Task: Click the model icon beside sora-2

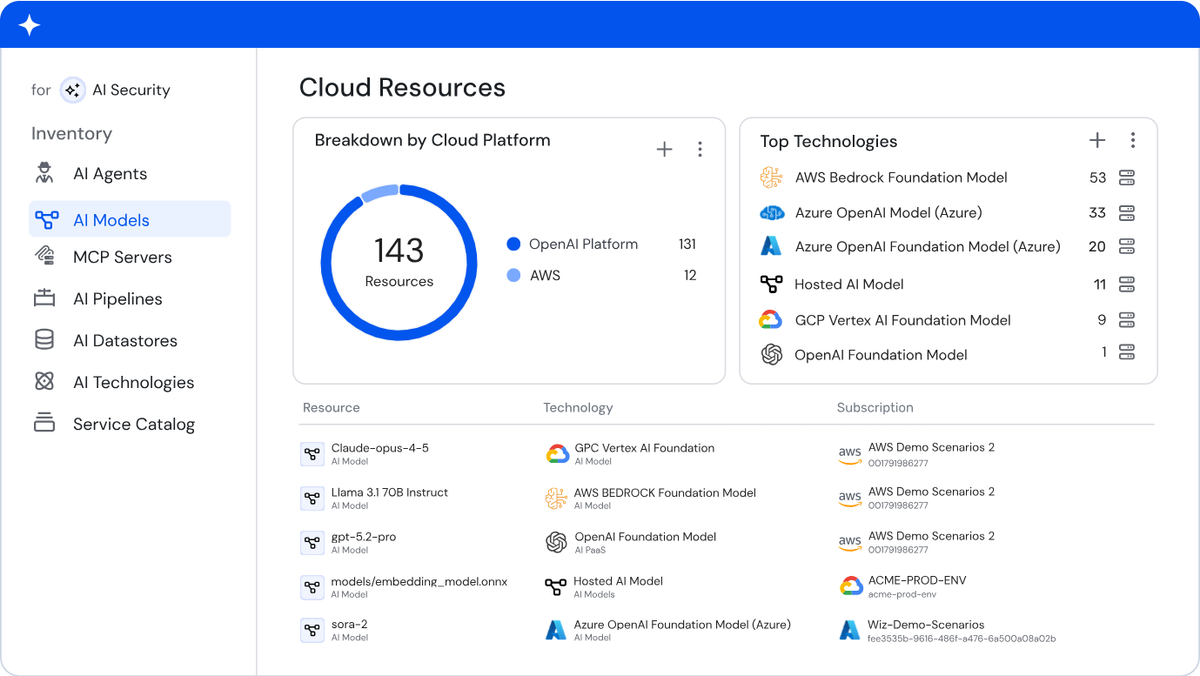Action: point(312,630)
